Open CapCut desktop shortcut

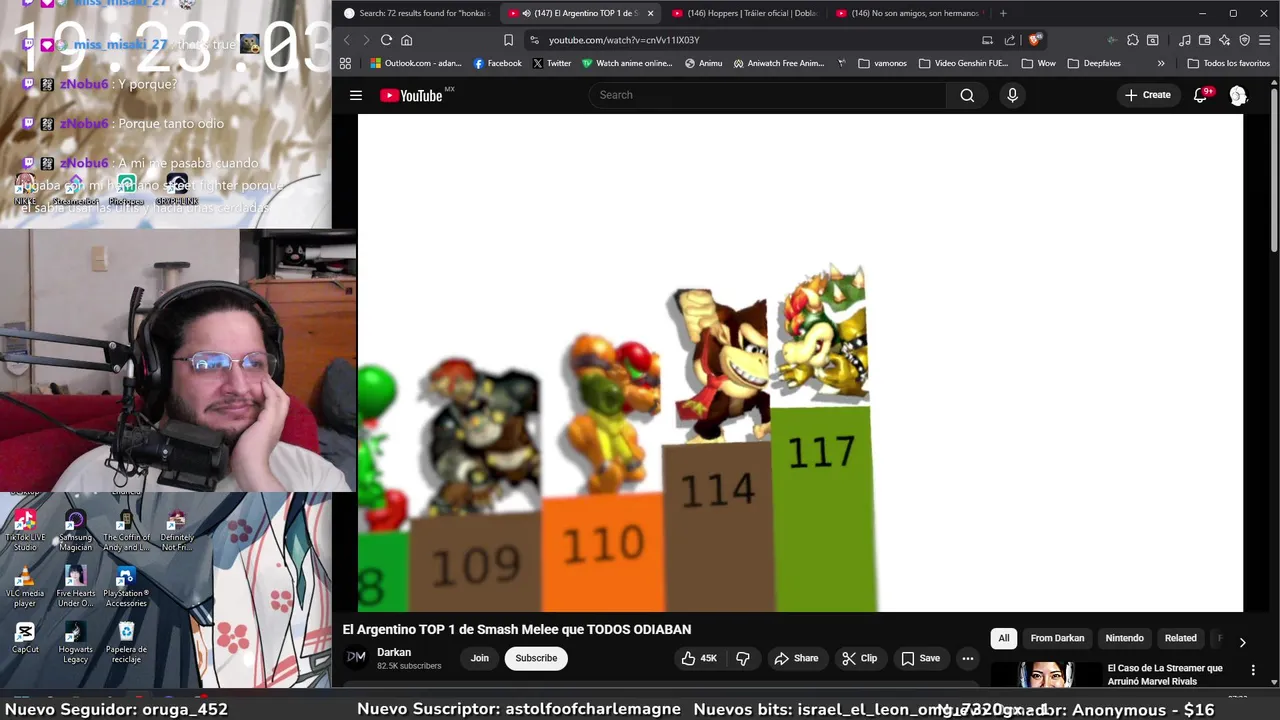[25, 638]
